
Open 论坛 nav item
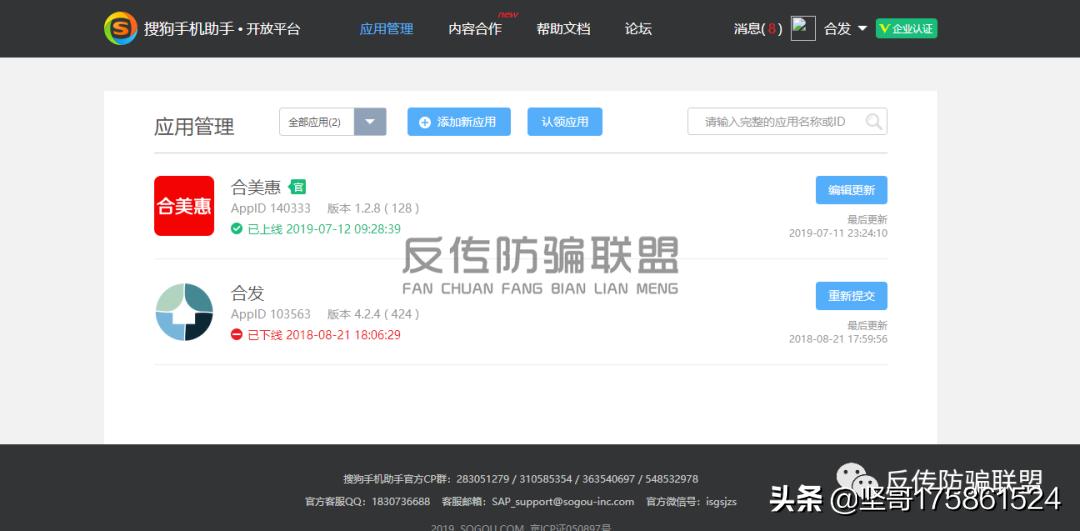(638, 29)
